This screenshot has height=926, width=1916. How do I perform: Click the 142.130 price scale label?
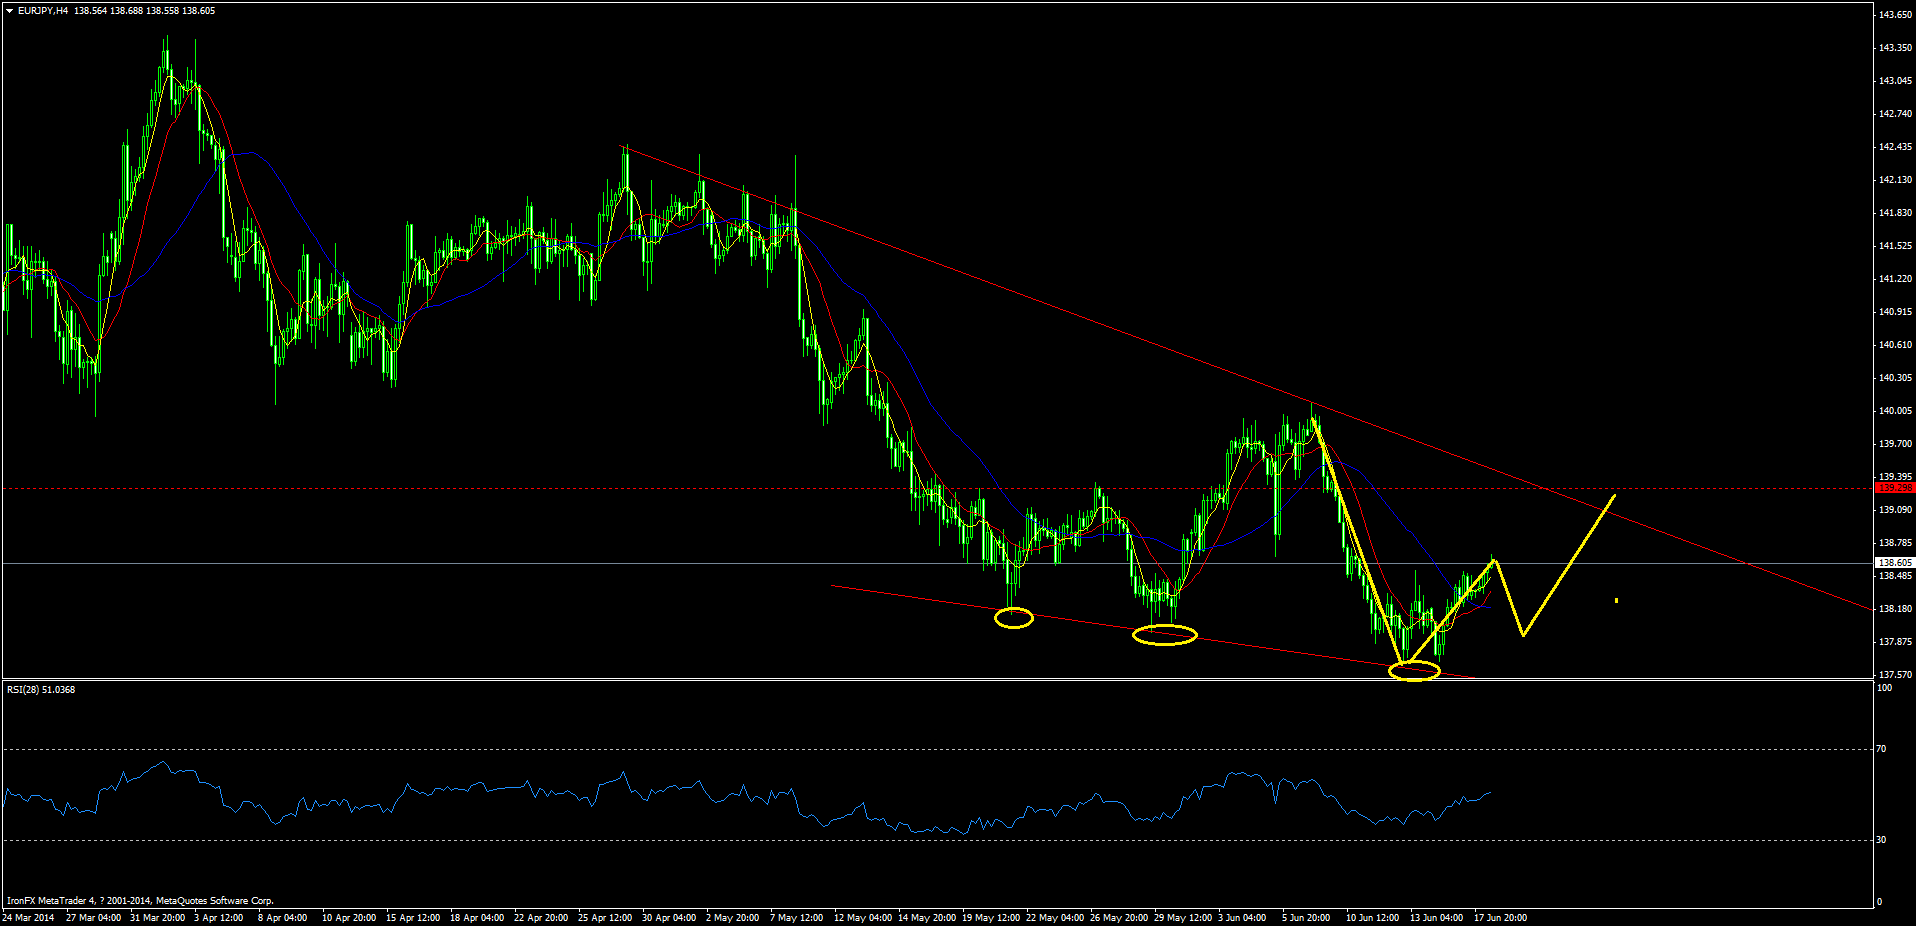1895,180
